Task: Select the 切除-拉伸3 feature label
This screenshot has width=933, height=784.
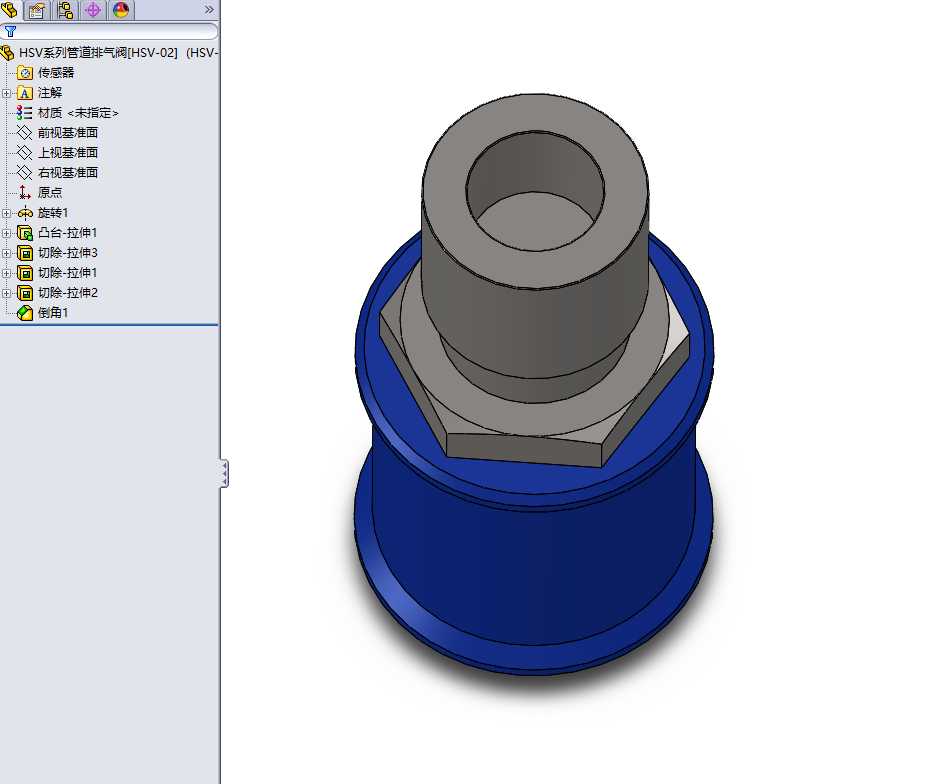Action: tap(68, 253)
